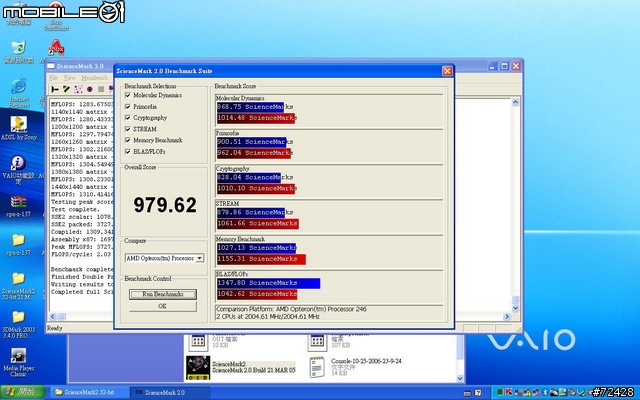Image resolution: width=640 pixels, height=400 pixels.
Task: Open the File menu in ScienceMark 2.0
Action: click(53, 78)
